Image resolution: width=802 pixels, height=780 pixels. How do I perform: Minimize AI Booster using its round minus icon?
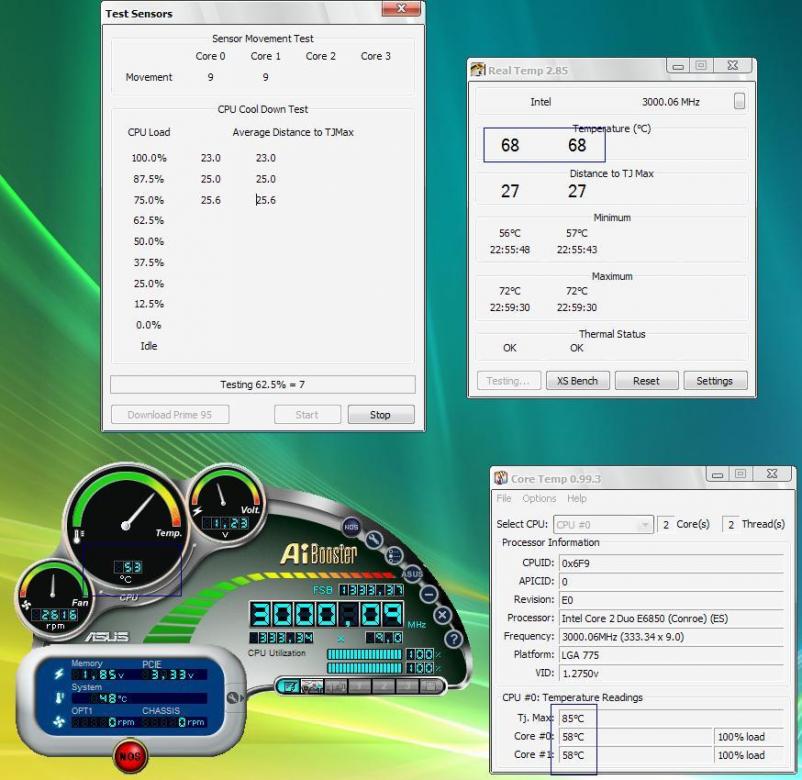(429, 594)
